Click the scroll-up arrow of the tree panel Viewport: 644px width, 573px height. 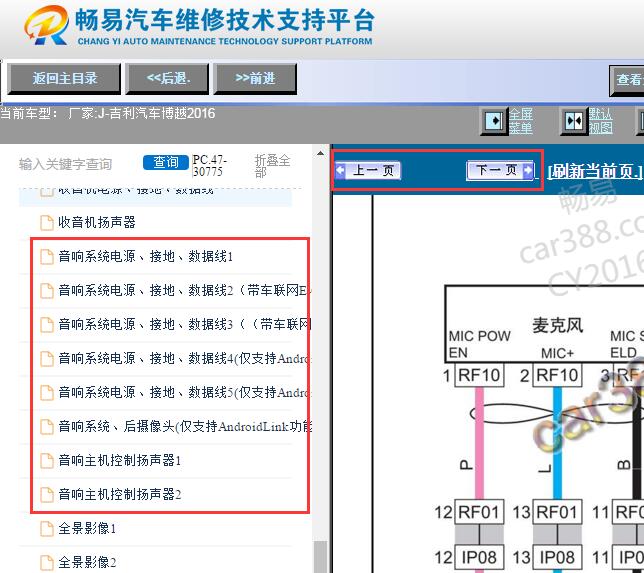click(x=320, y=154)
